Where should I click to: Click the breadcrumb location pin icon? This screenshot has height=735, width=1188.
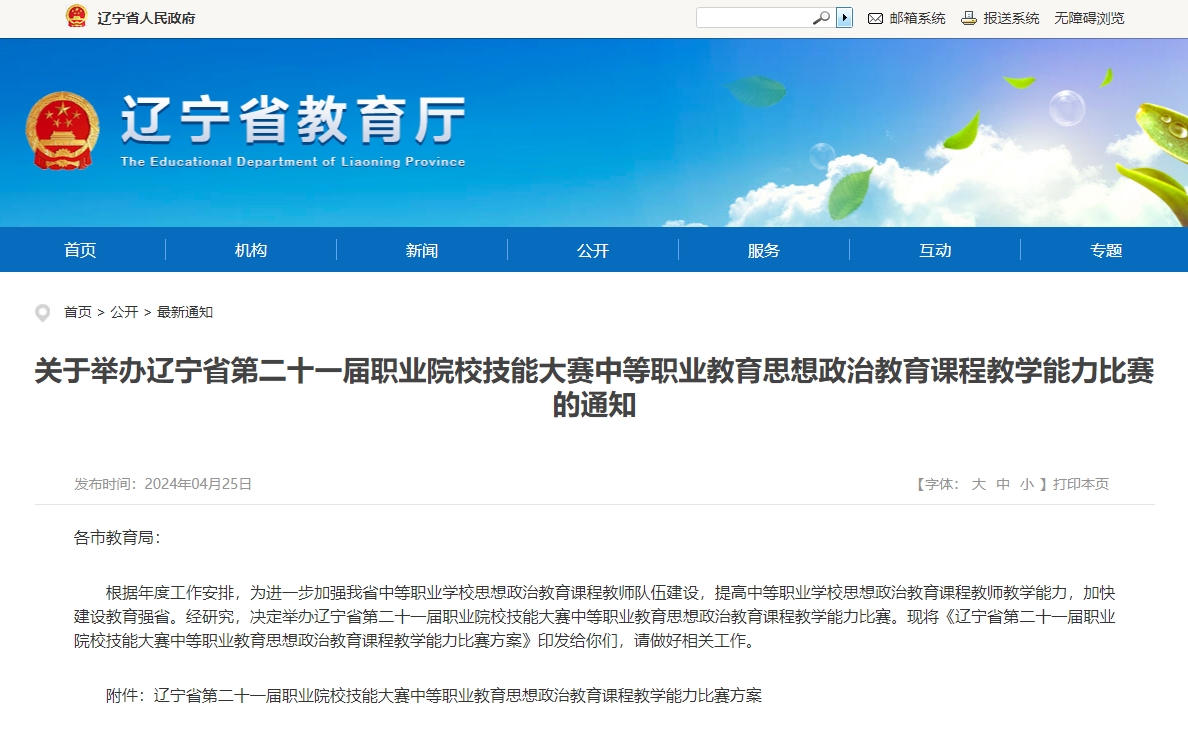[x=43, y=312]
